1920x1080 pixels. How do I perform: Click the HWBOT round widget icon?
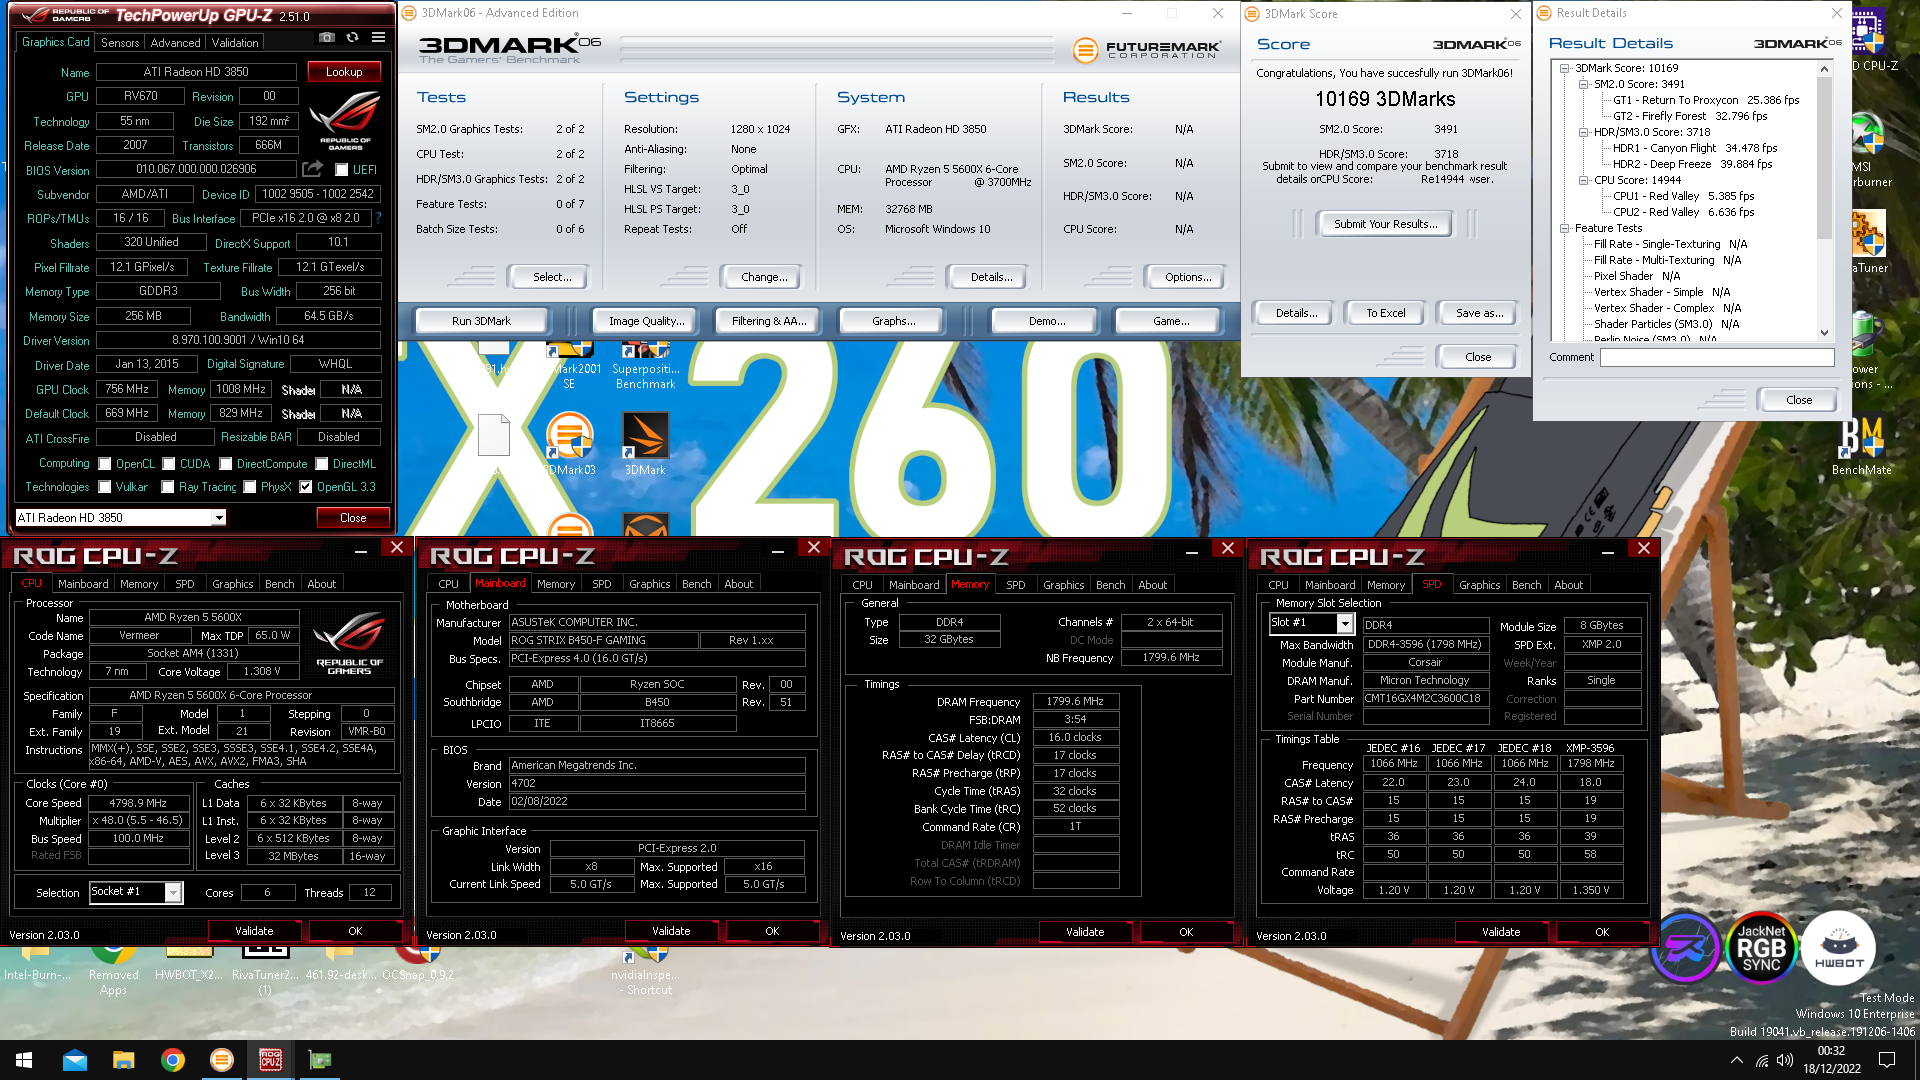click(1838, 948)
